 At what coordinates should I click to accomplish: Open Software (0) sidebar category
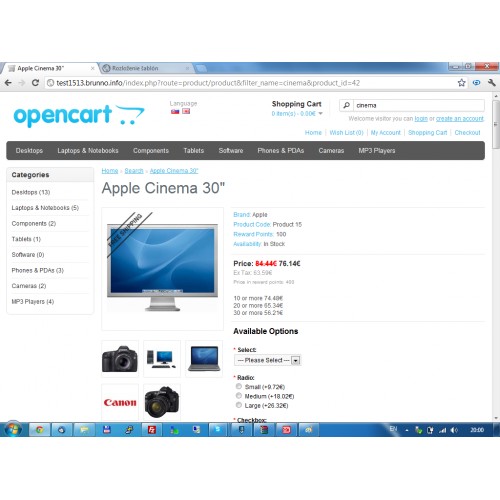[28, 255]
